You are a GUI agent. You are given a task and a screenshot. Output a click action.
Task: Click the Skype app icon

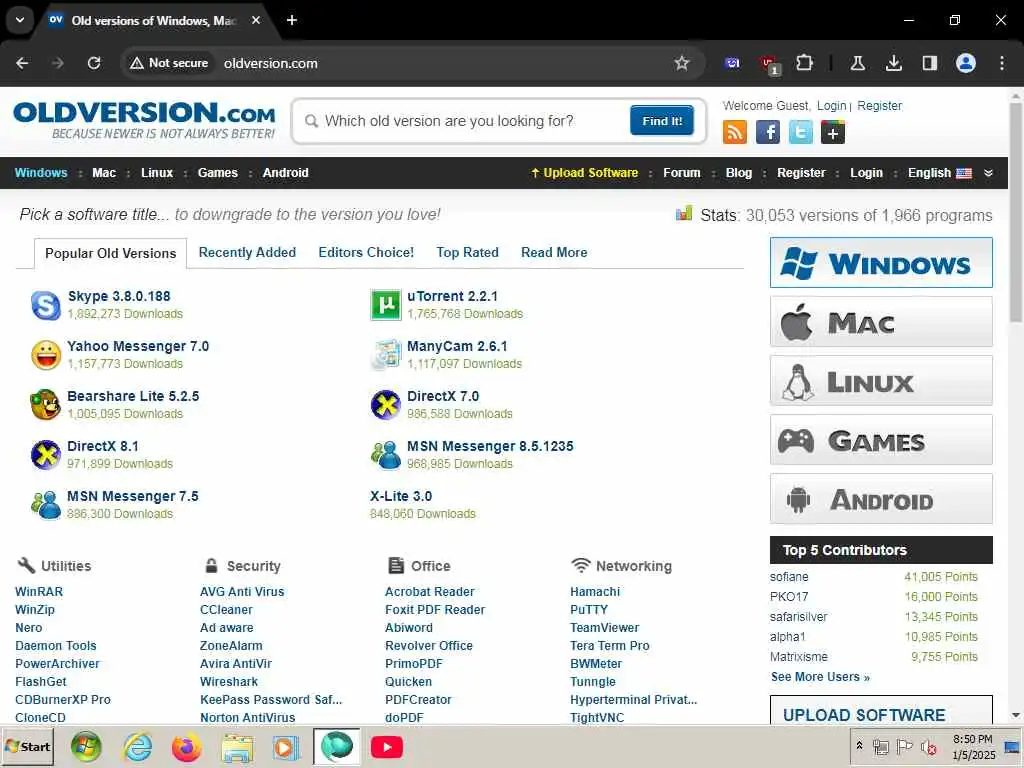[46, 305]
